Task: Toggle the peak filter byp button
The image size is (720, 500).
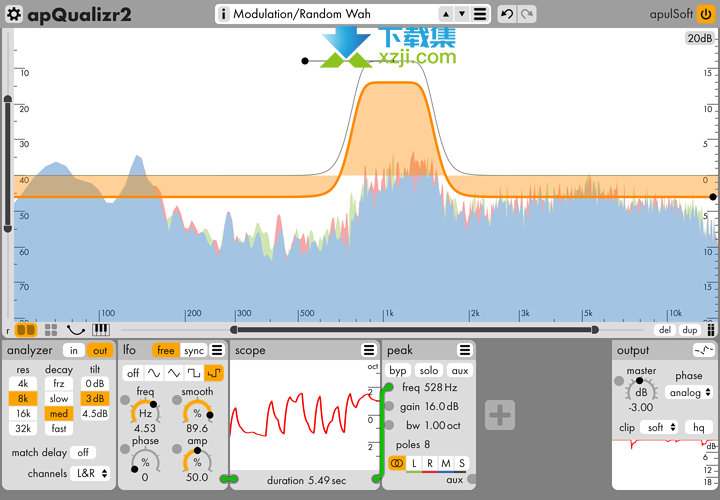Action: pyautogui.click(x=398, y=370)
